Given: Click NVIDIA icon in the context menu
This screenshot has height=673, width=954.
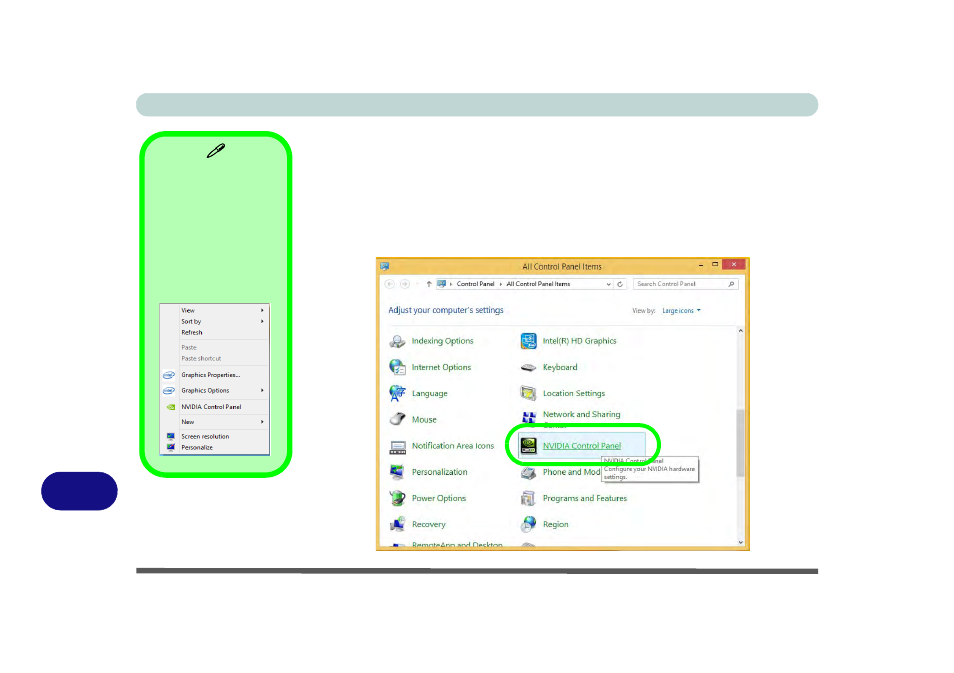Looking at the screenshot, I should pyautogui.click(x=170, y=407).
